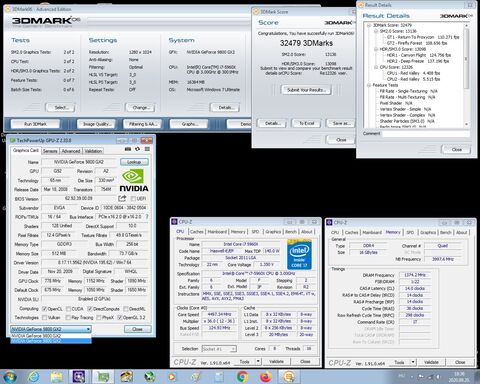Open the Socket #1 selection dropdown

click(219, 349)
